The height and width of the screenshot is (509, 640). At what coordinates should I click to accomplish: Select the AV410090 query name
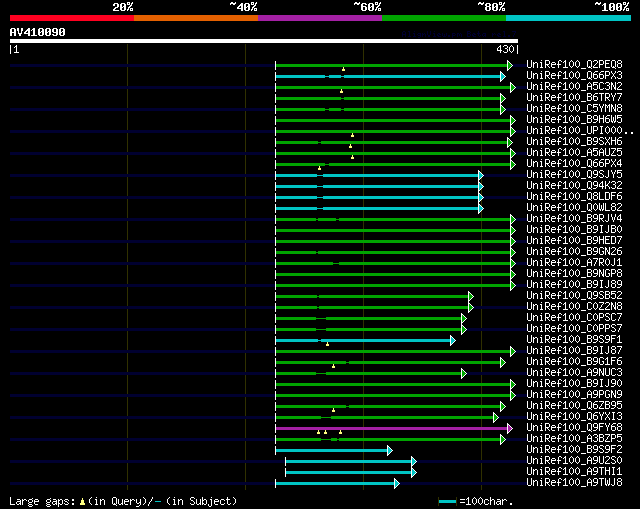pyautogui.click(x=38, y=32)
